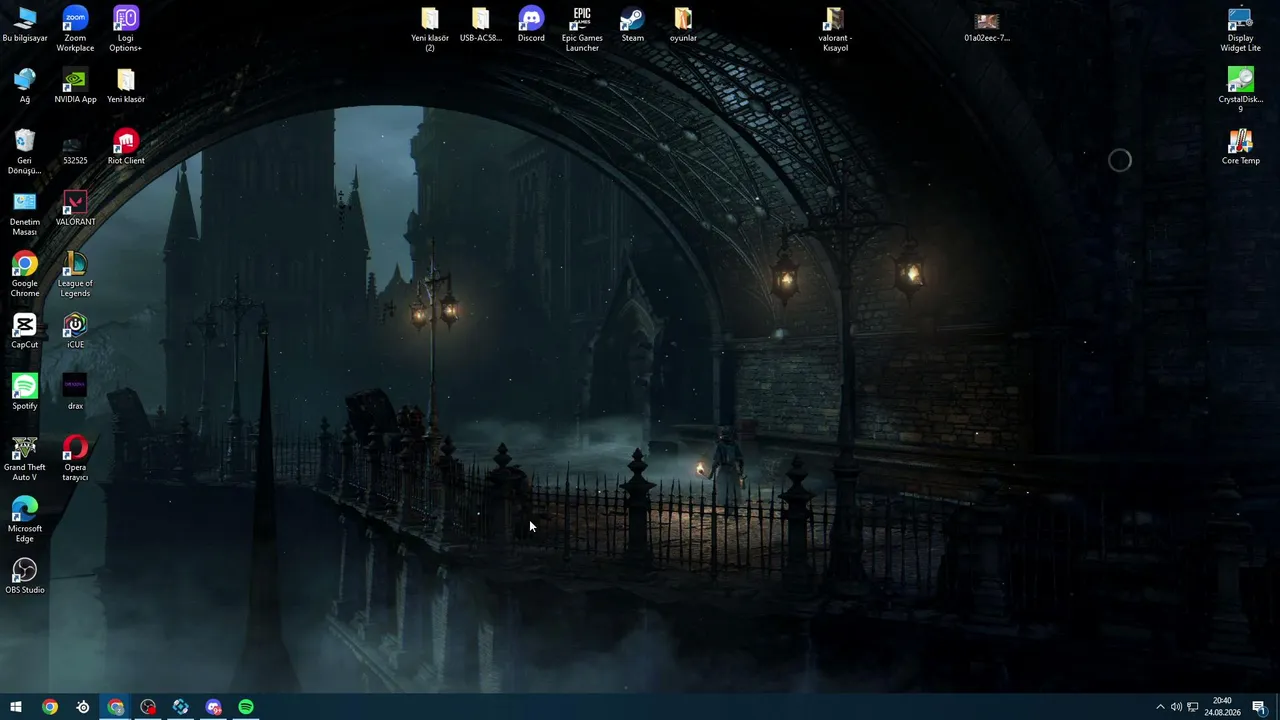
Task: Select the Google Chrome desktop shortcut
Action: (25, 274)
